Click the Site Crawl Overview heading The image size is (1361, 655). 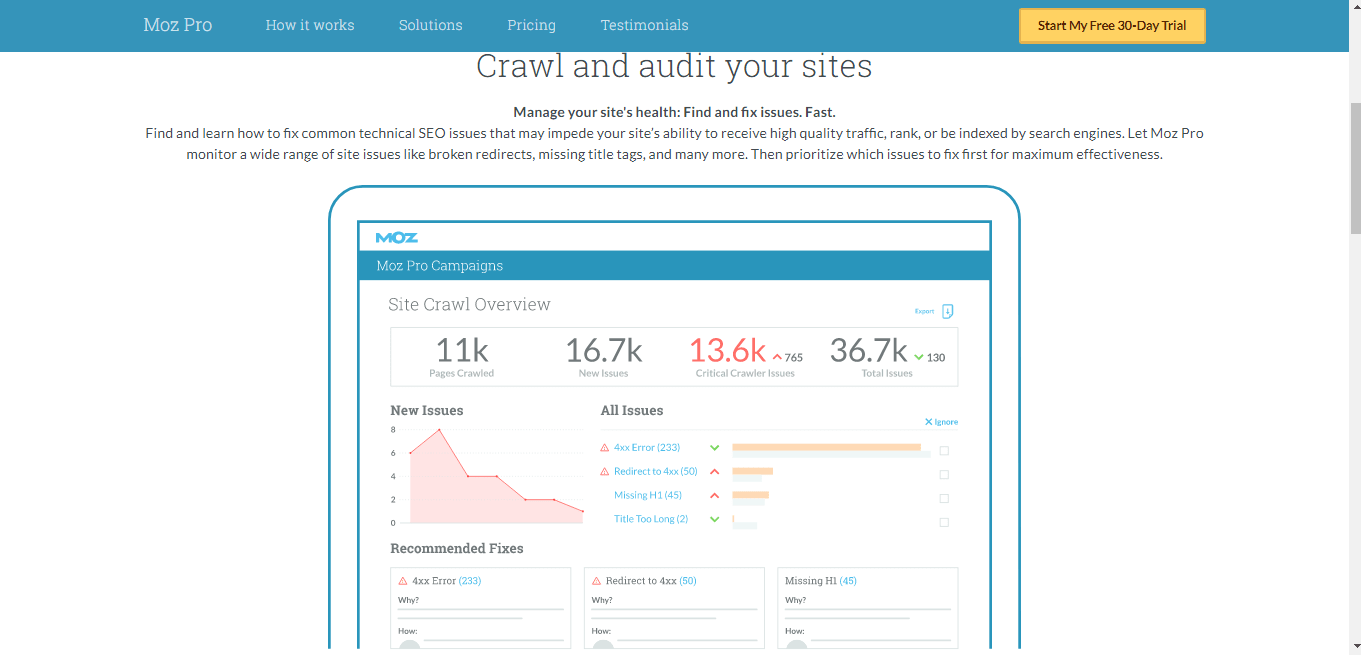(x=470, y=305)
